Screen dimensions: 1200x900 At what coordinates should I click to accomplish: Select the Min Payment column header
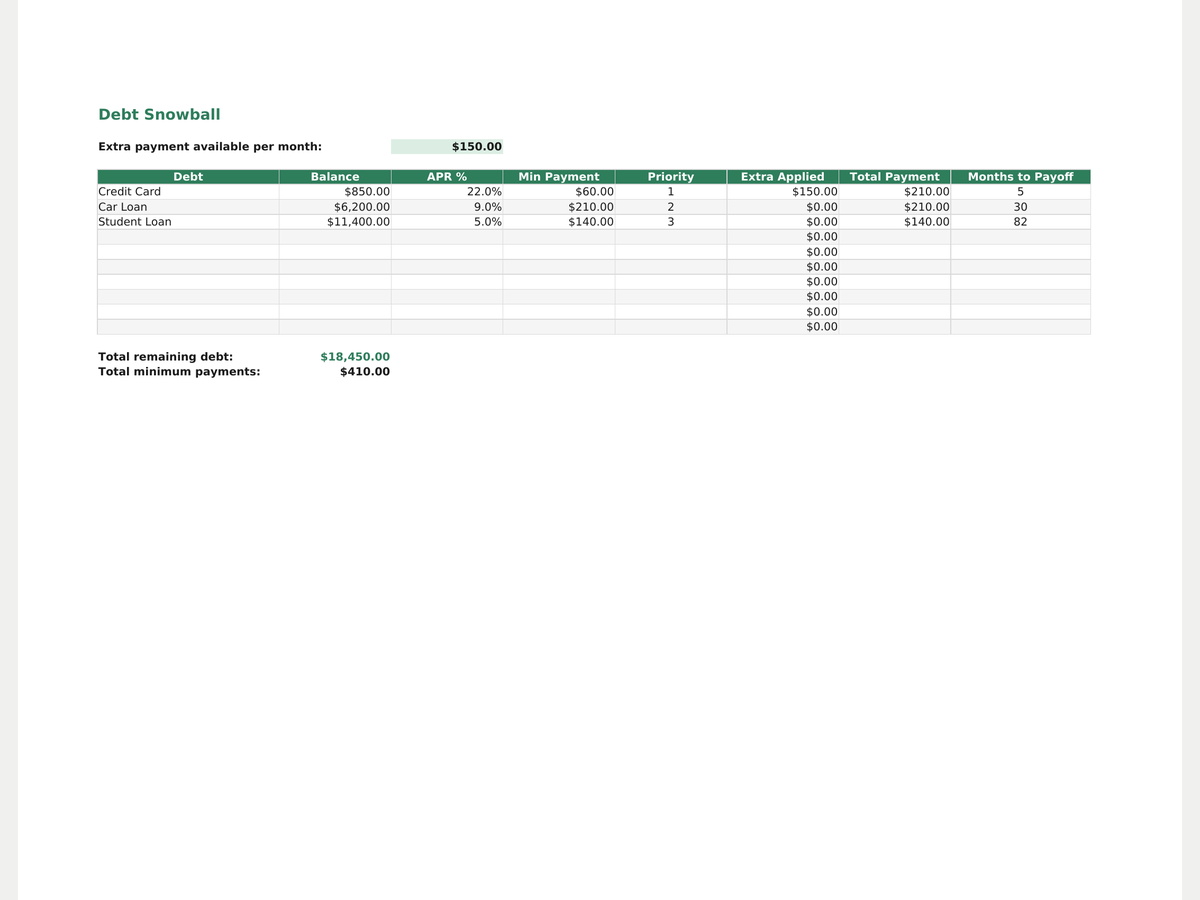pyautogui.click(x=559, y=177)
